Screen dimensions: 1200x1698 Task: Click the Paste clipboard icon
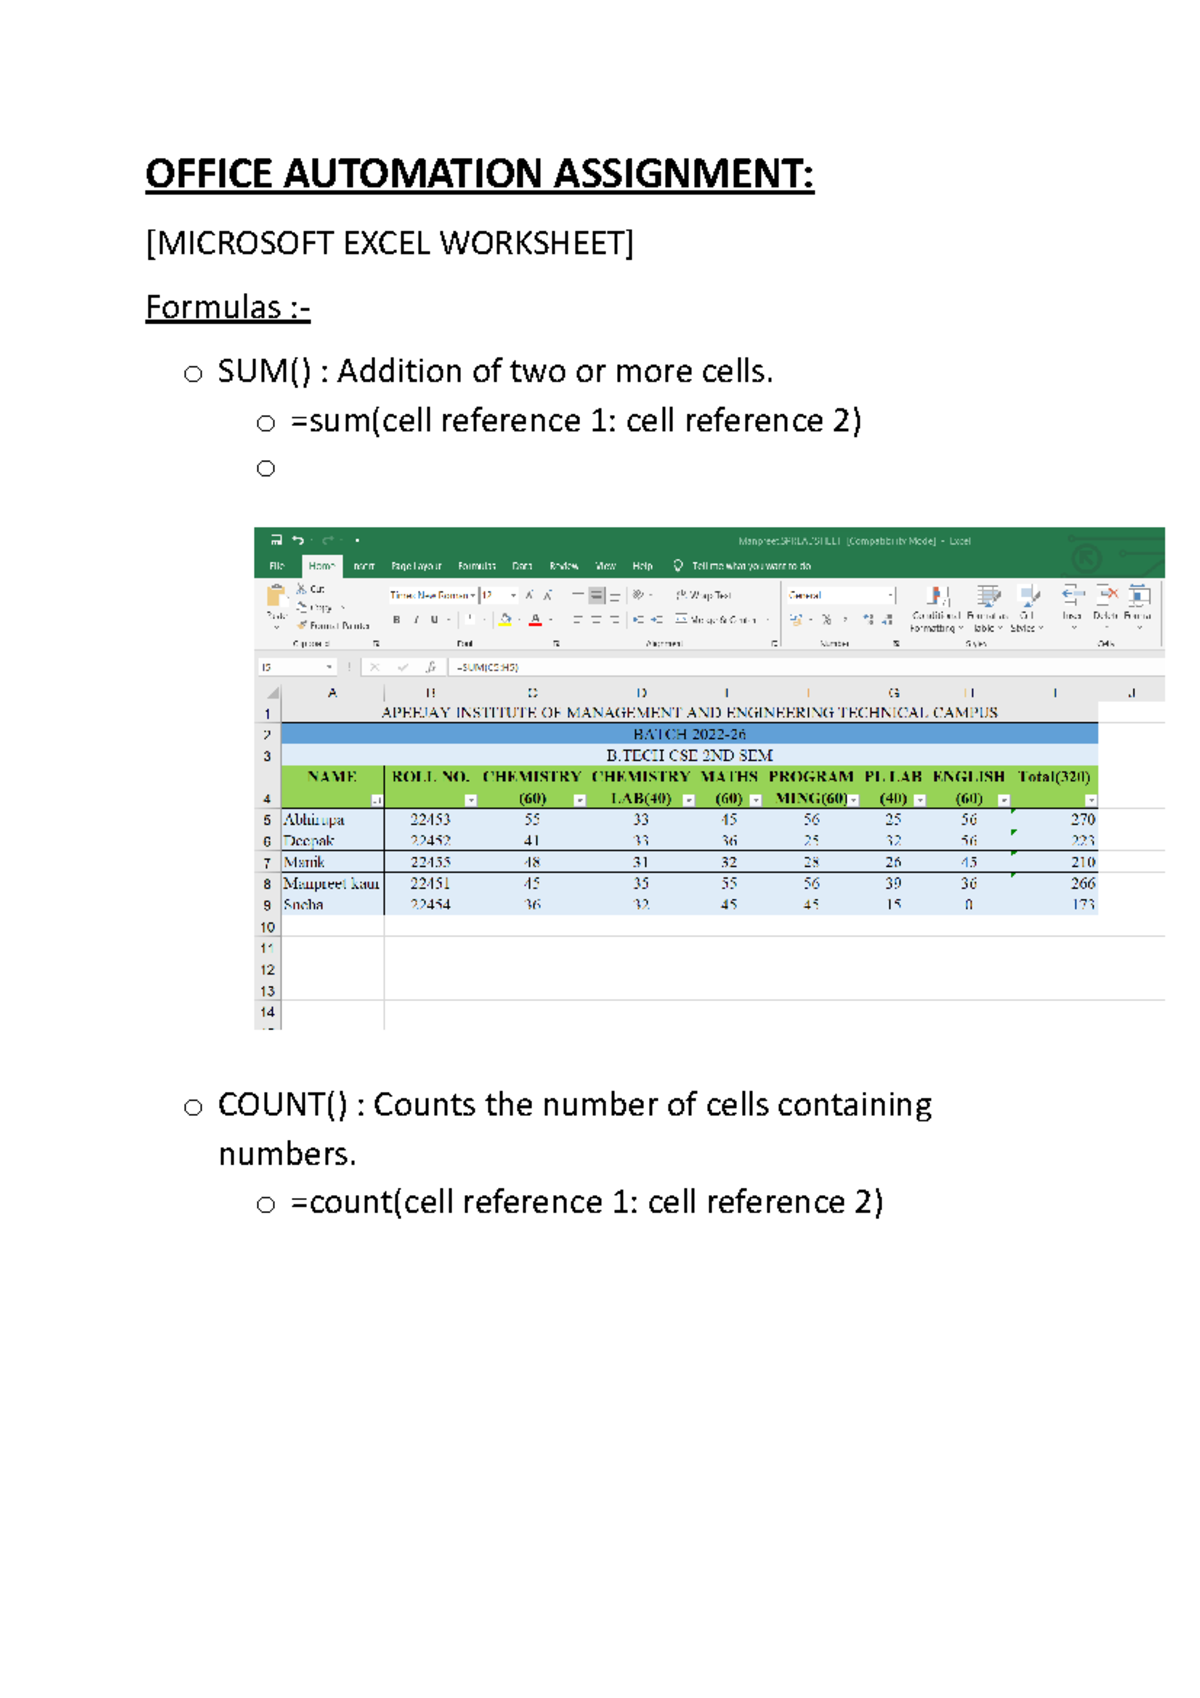click(275, 597)
